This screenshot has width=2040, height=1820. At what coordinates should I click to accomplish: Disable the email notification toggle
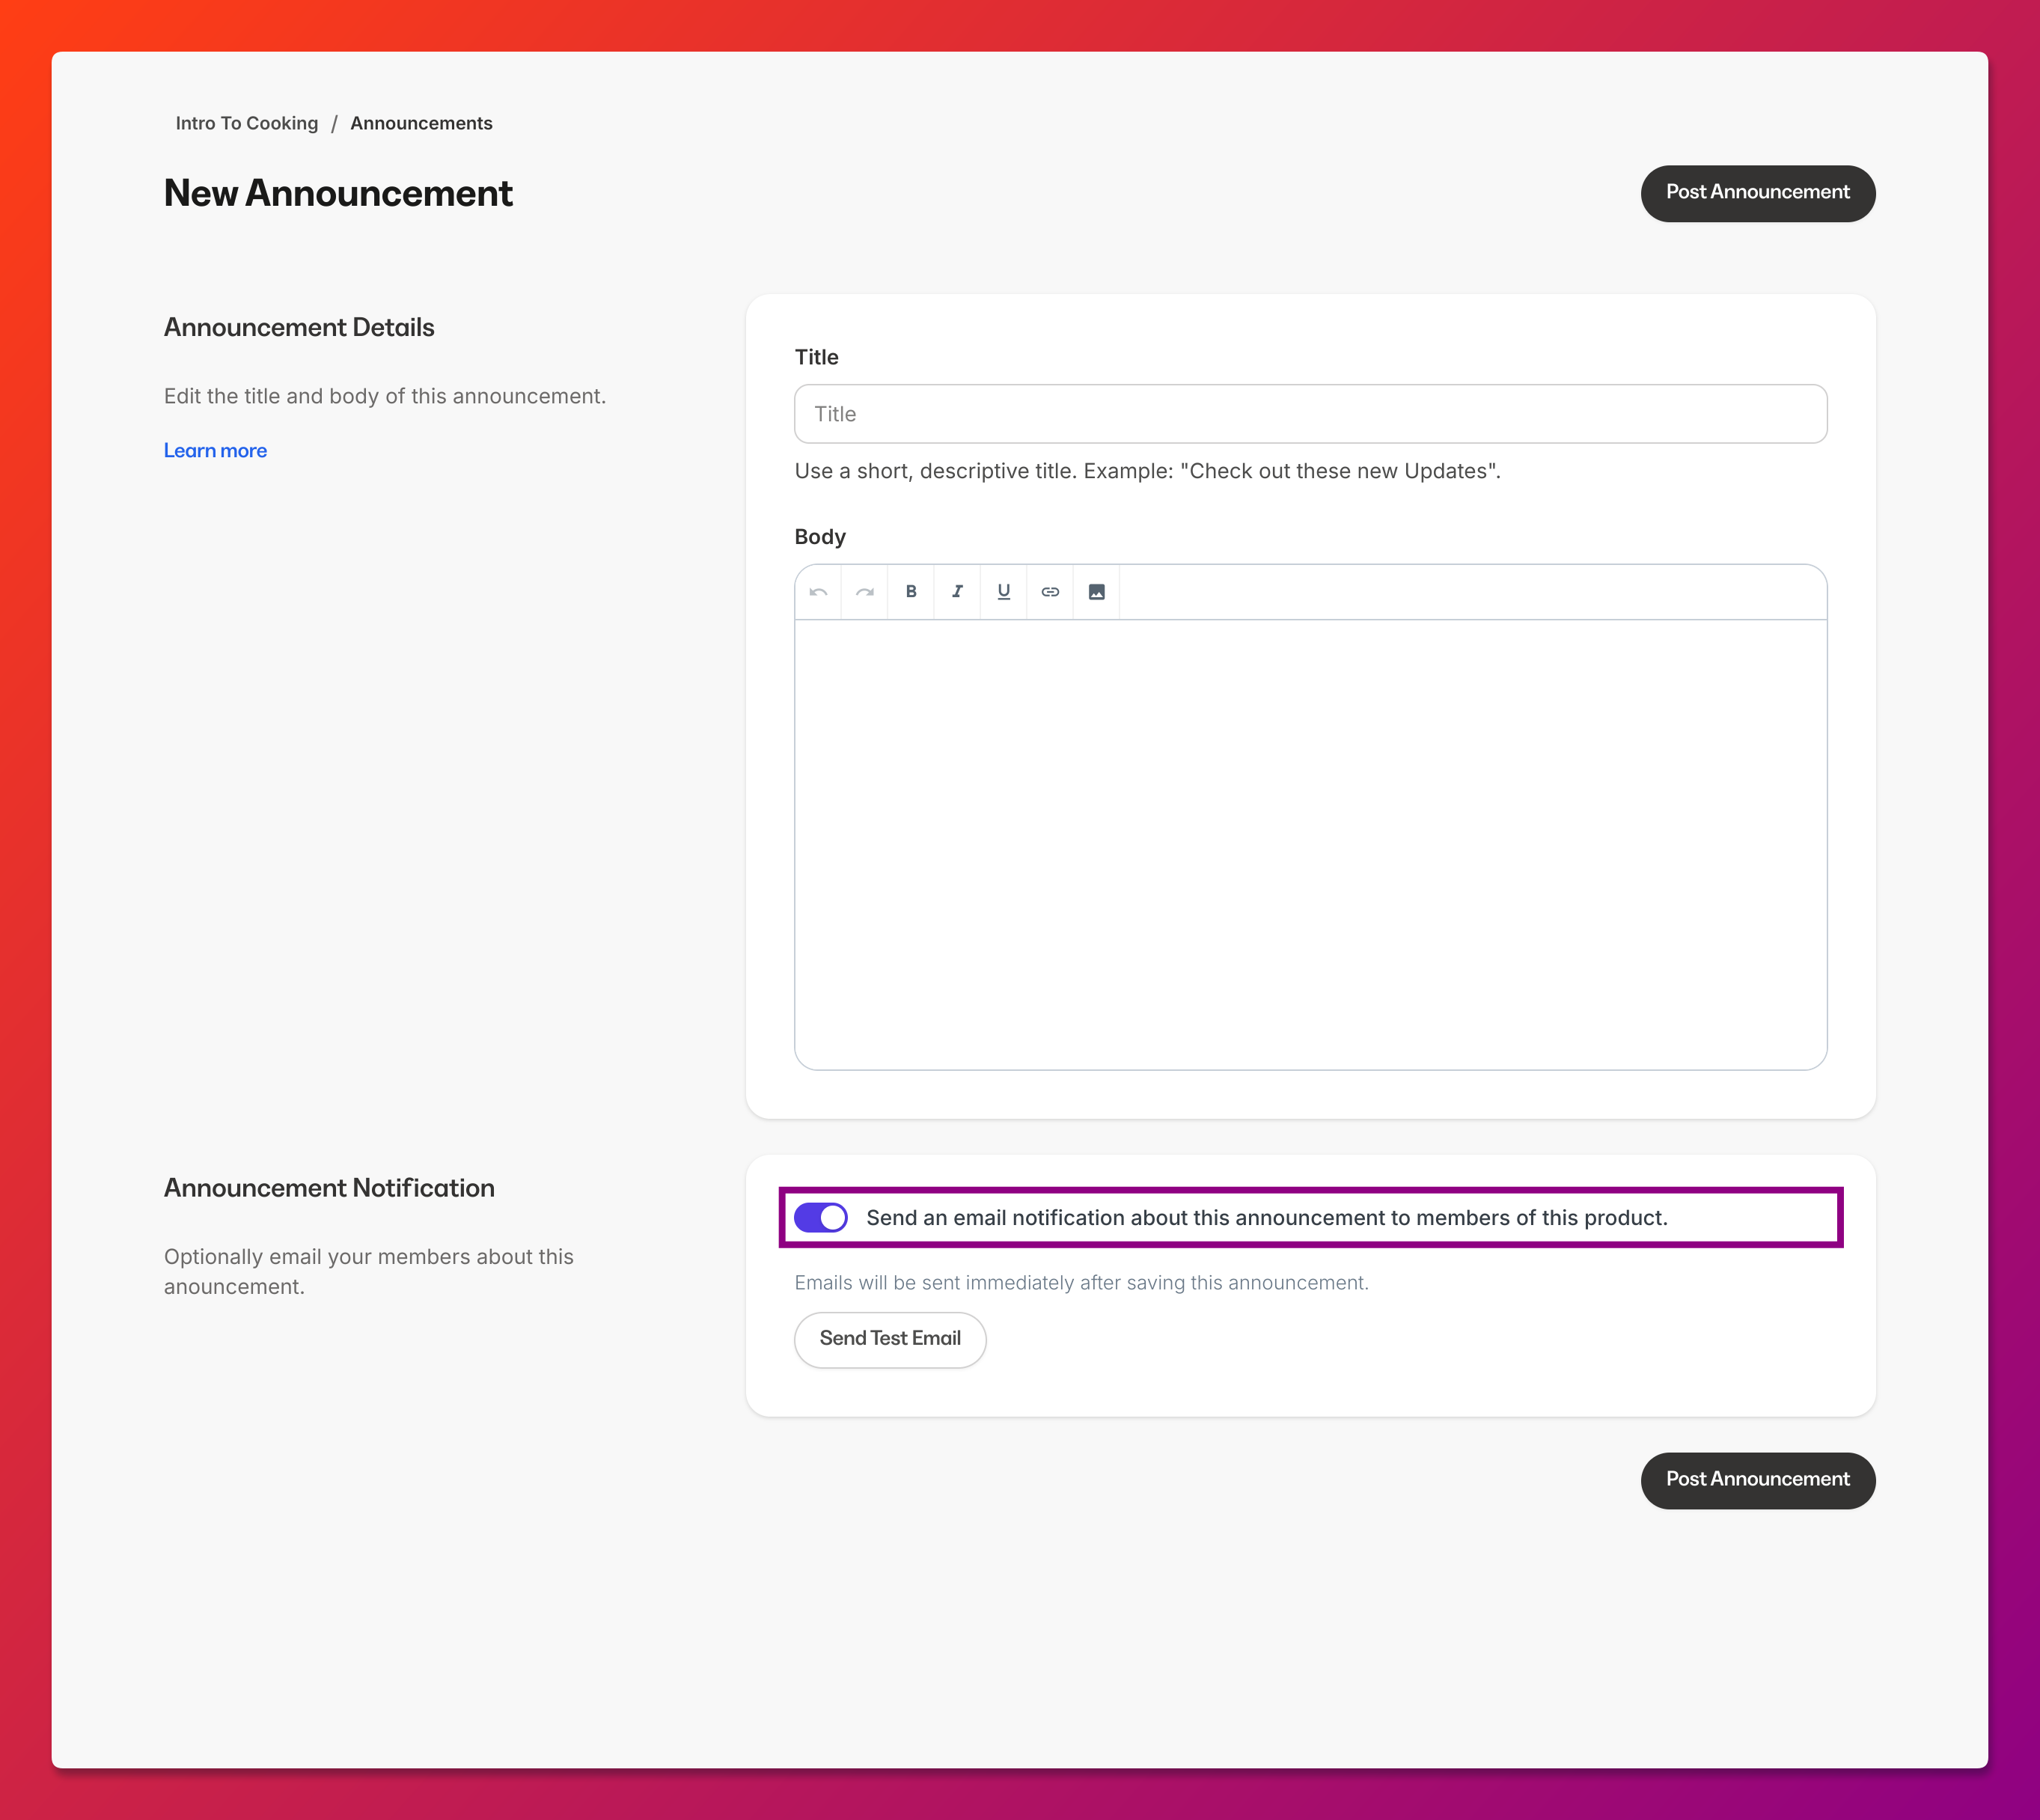821,1218
